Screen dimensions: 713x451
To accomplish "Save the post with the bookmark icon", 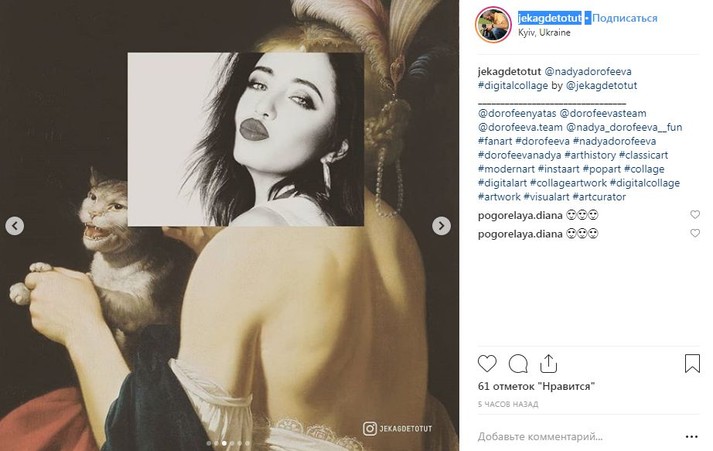I will 691,363.
